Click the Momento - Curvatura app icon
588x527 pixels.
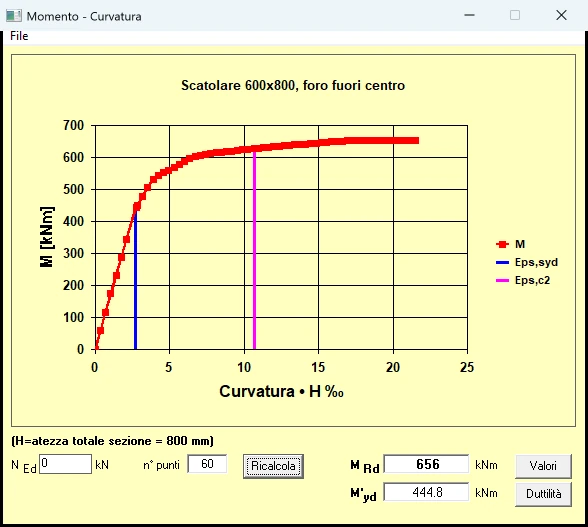tap(14, 16)
